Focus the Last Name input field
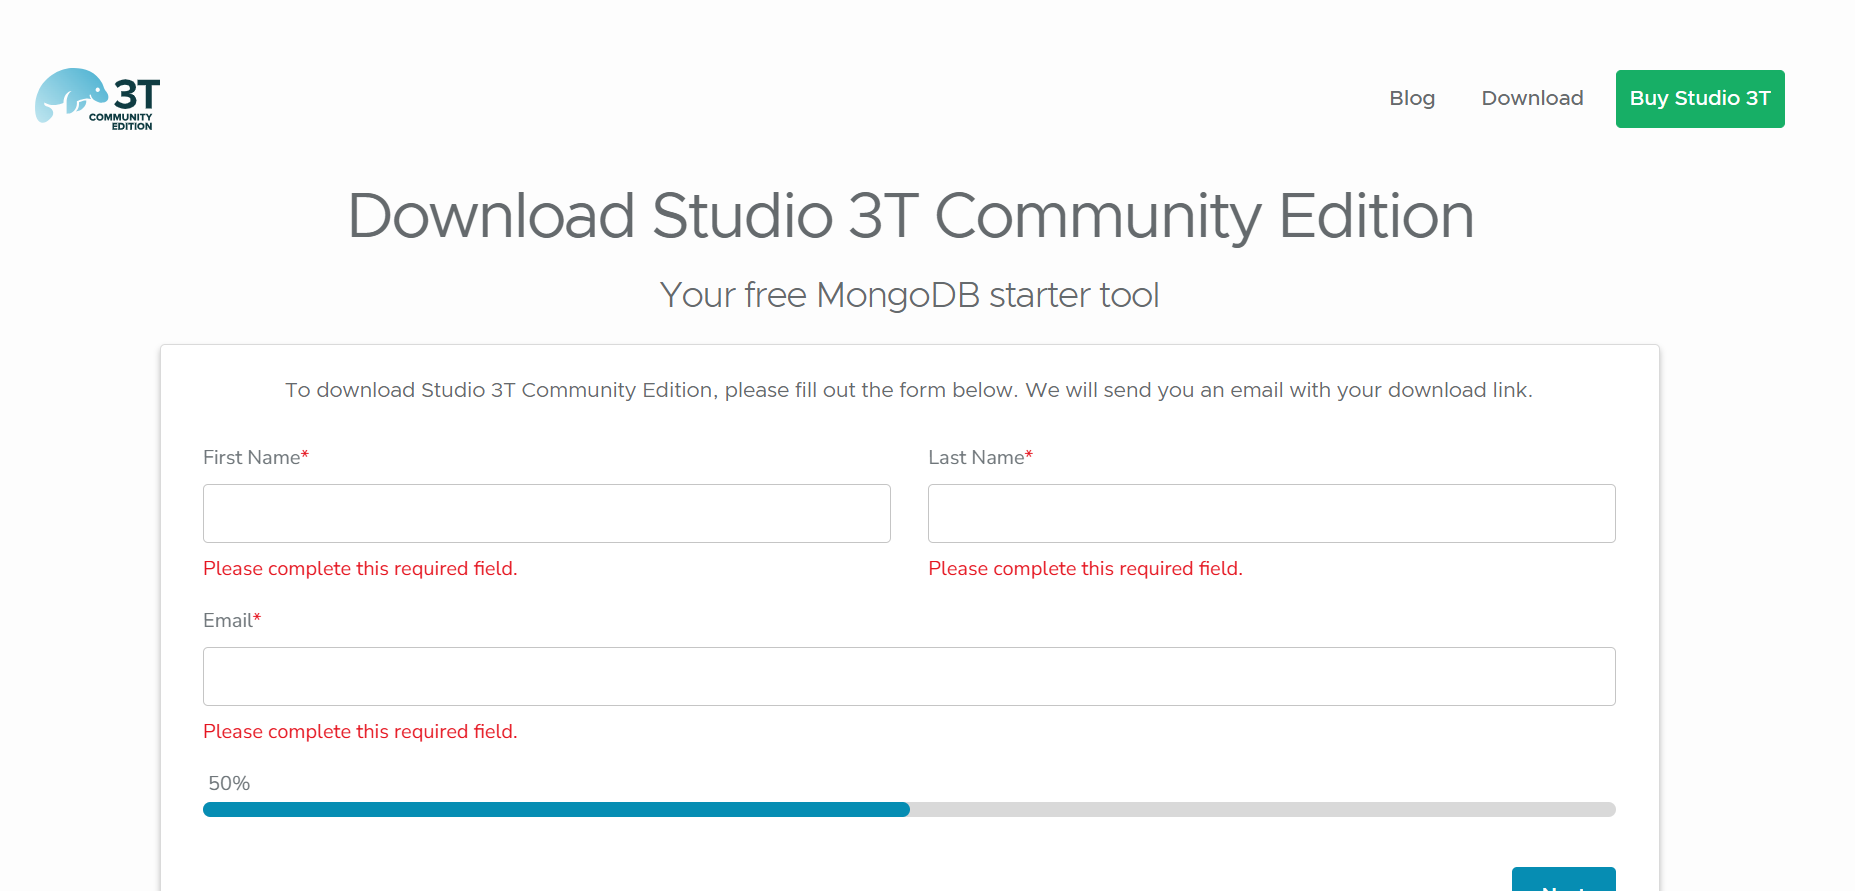1855x891 pixels. pyautogui.click(x=1272, y=514)
